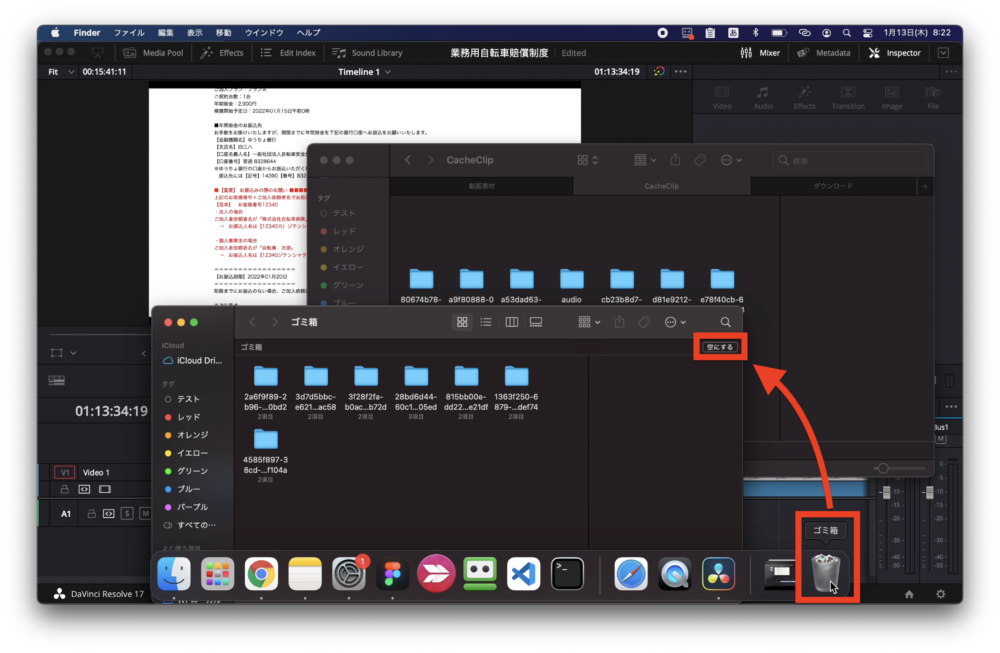Open group-by dropdown in ゴミ箱 window
1000x653 pixels.
[x=589, y=322]
